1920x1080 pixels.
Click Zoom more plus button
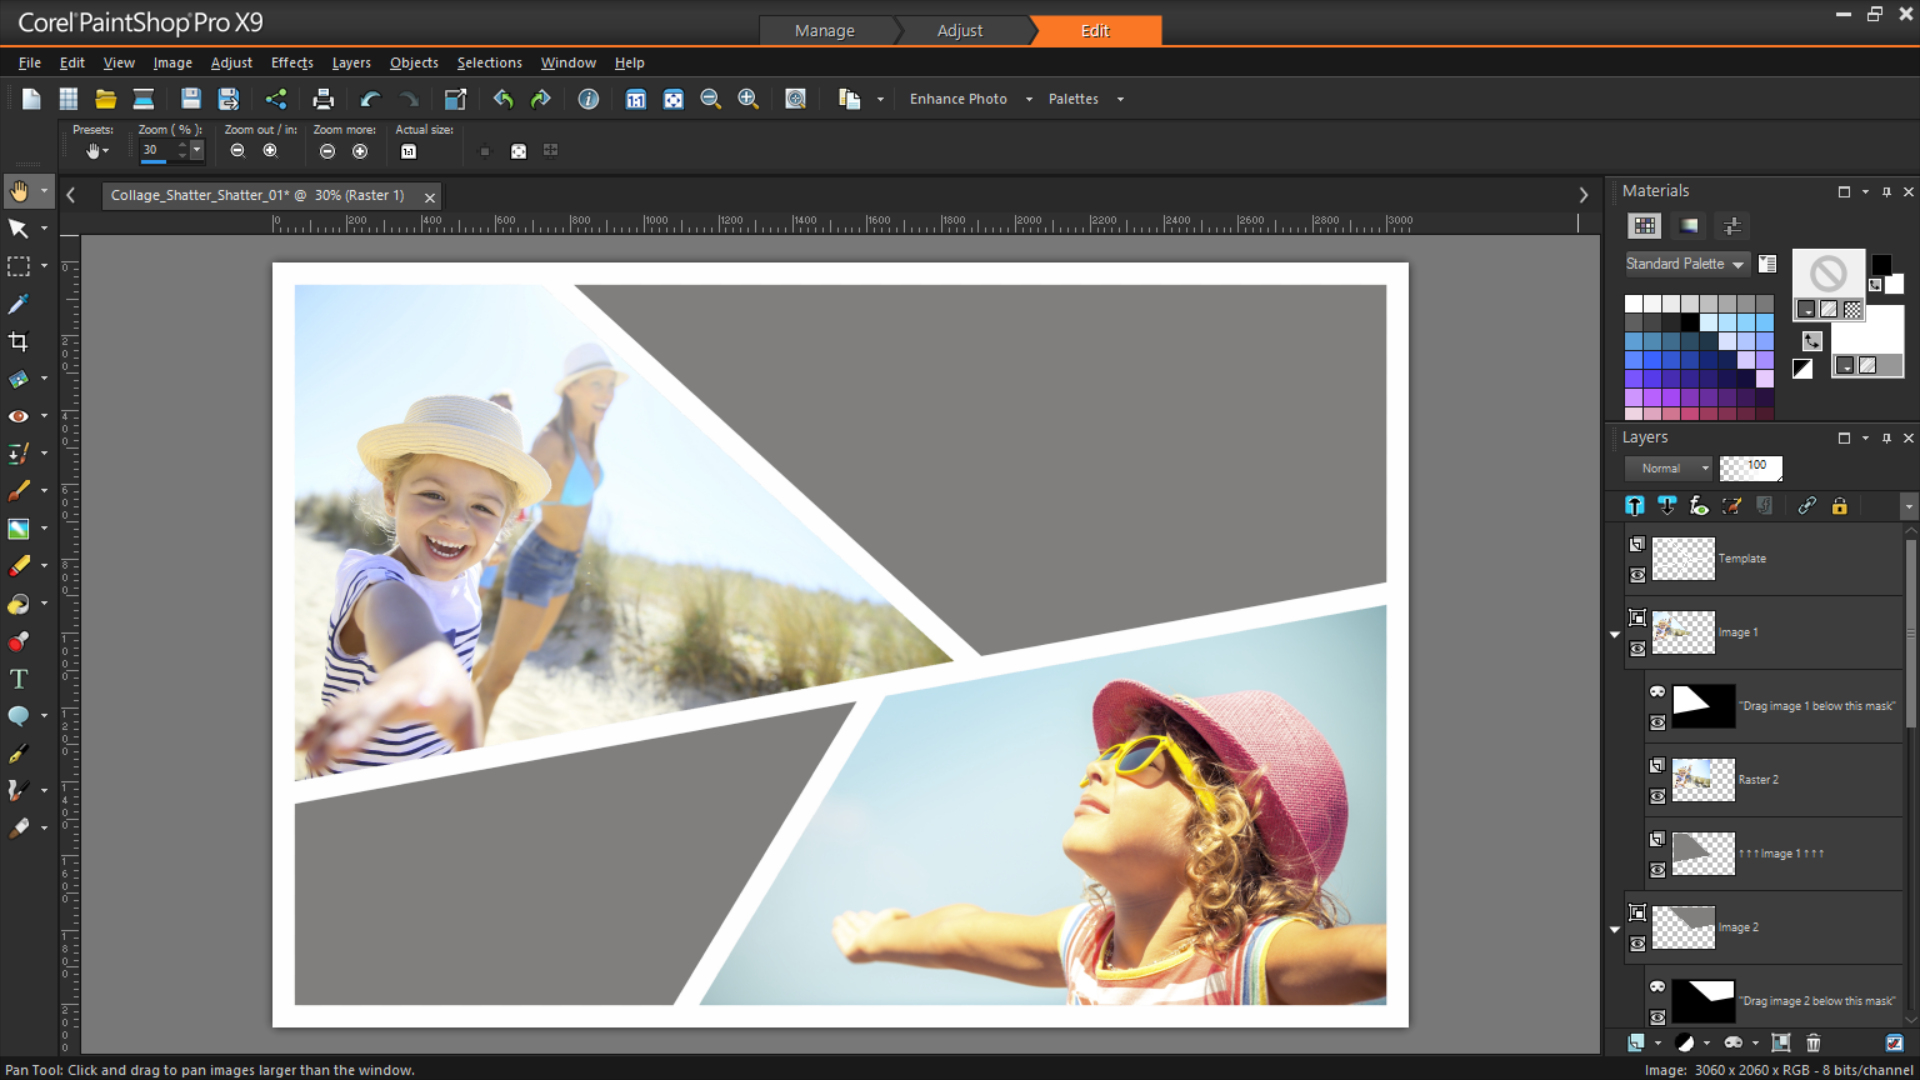360,151
